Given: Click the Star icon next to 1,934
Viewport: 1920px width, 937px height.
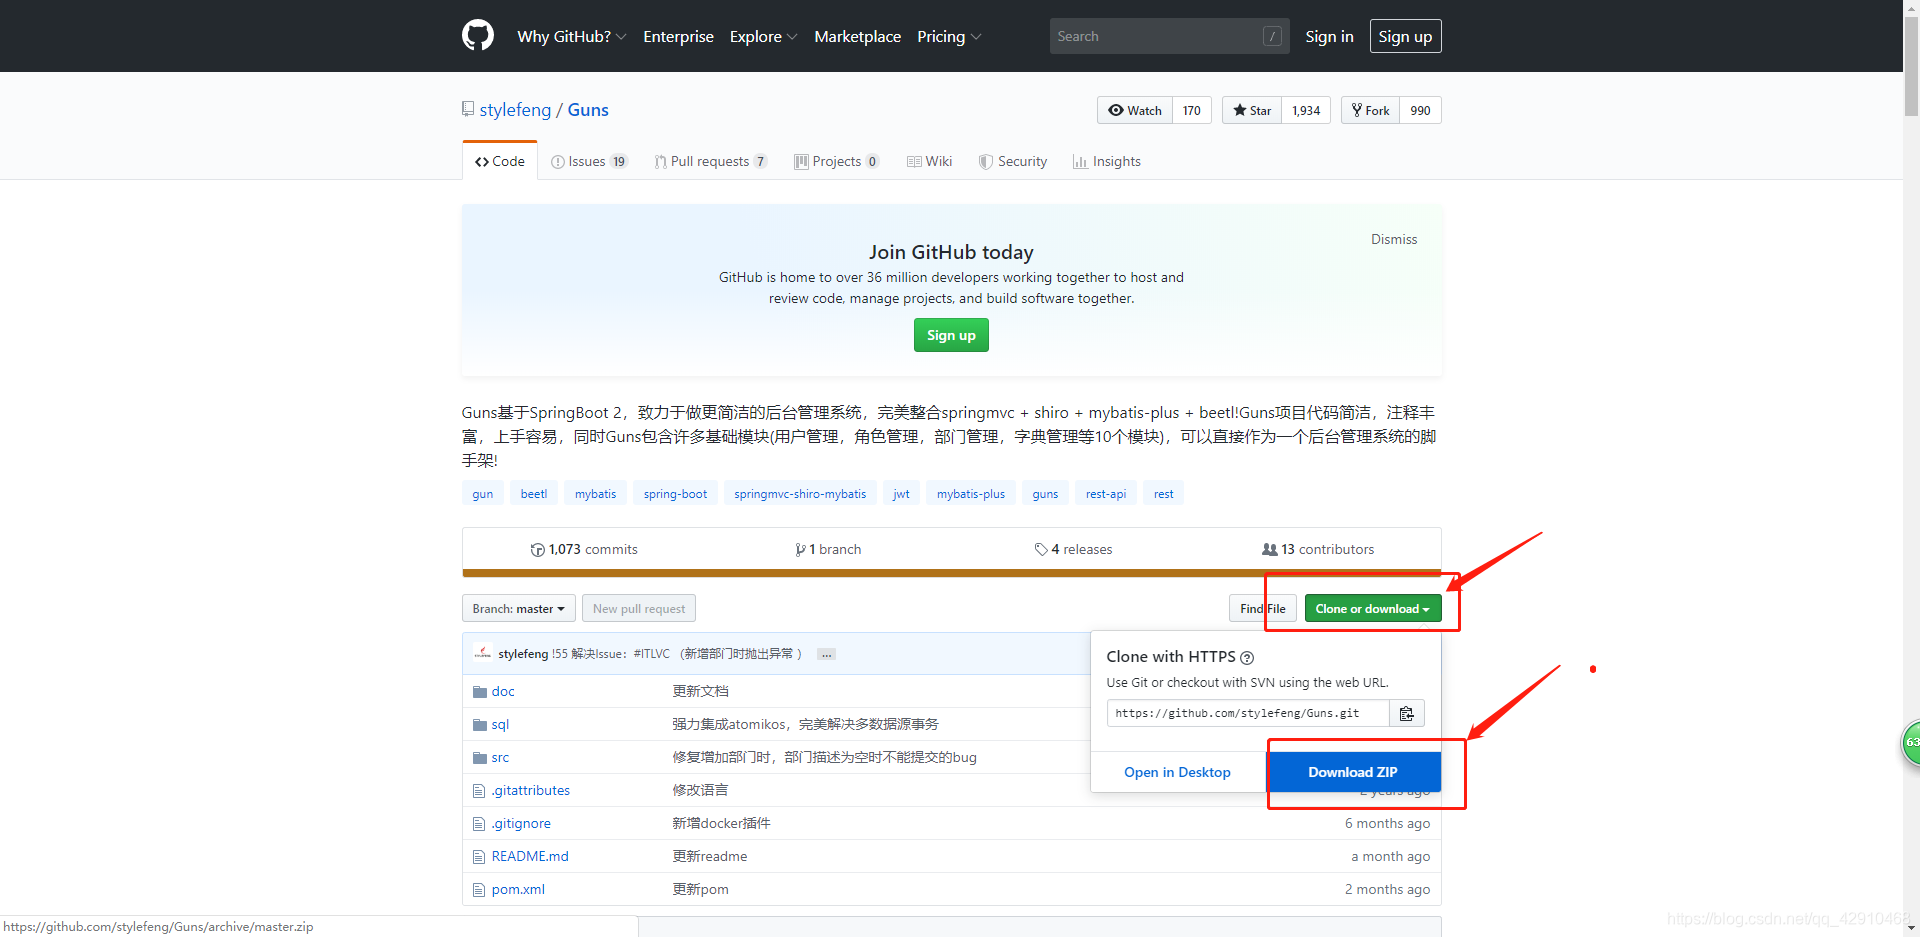Looking at the screenshot, I should (1240, 110).
